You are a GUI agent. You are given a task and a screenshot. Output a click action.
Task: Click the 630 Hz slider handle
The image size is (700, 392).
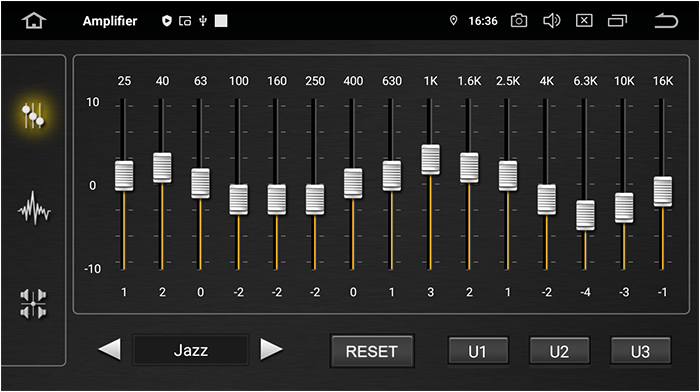coord(392,175)
